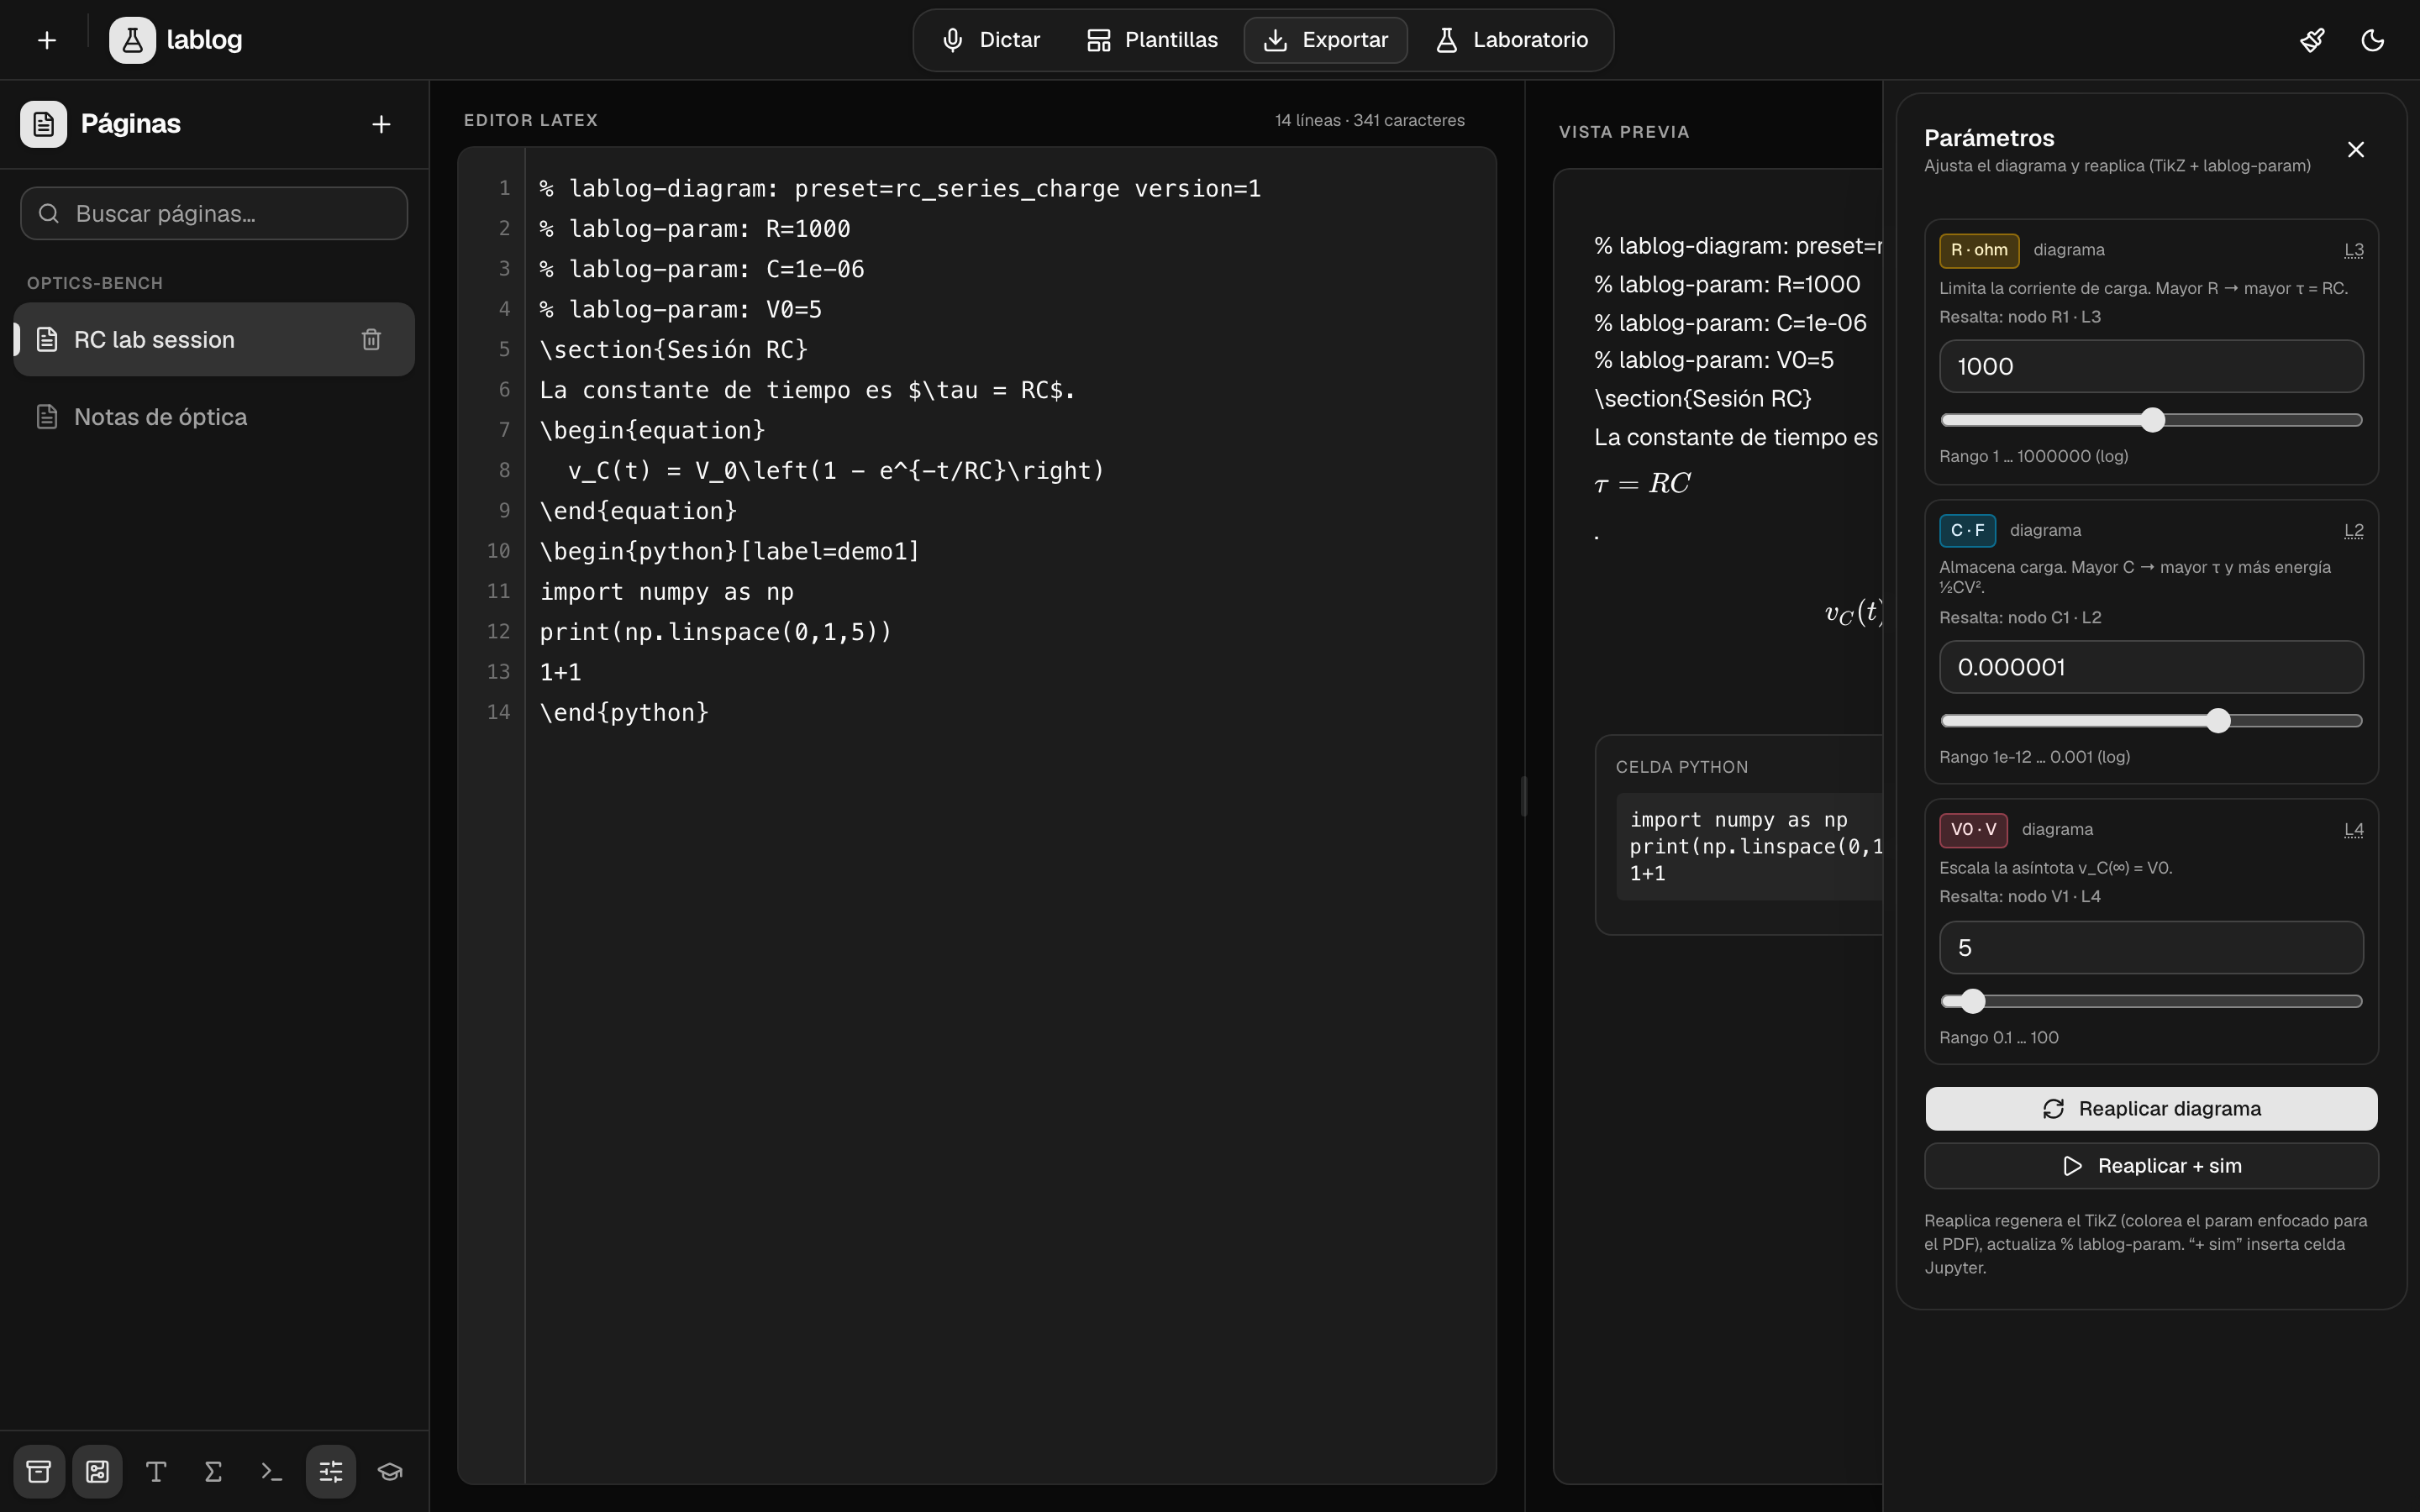
Task: Delete RC lab session with trash icon
Action: click(371, 339)
